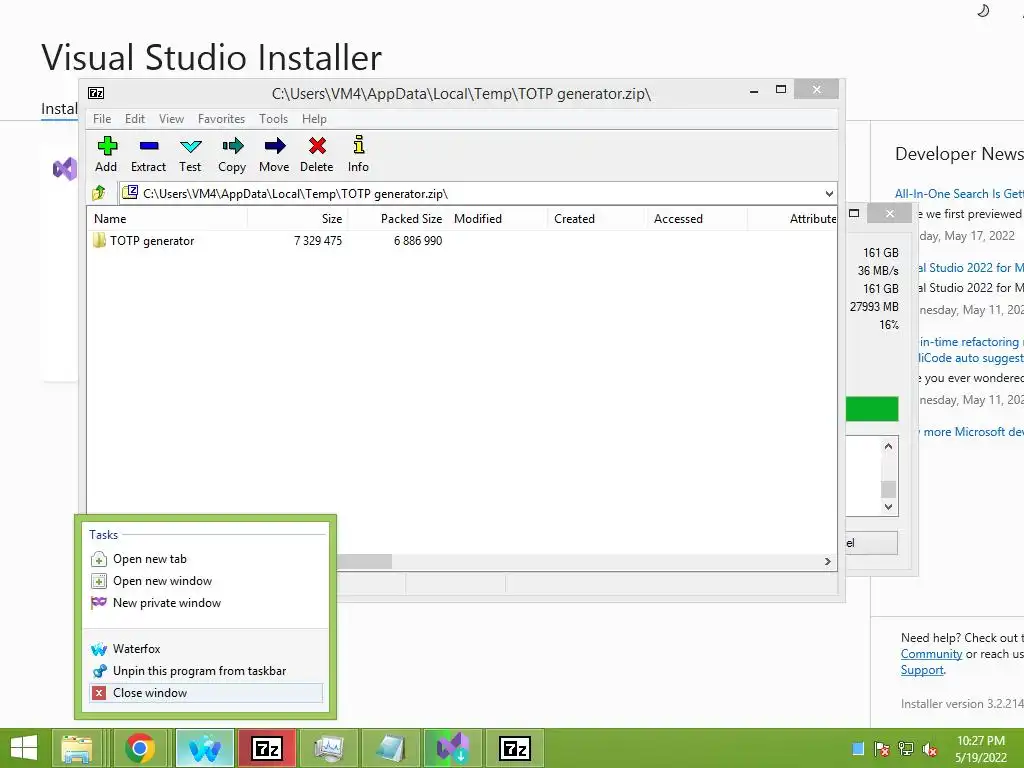Go up one folder level icon
Image resolution: width=1024 pixels, height=768 pixels.
[99, 193]
